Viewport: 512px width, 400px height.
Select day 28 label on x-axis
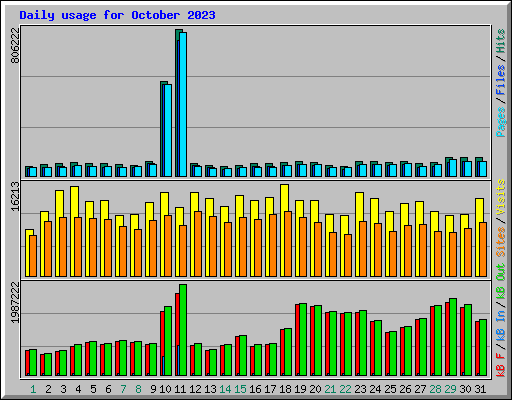point(435,389)
